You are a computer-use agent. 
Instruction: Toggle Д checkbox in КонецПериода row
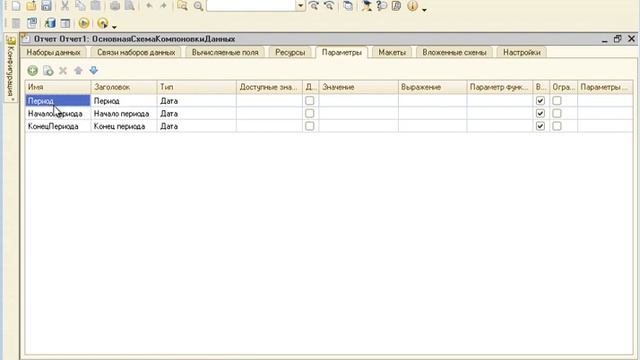[310, 126]
